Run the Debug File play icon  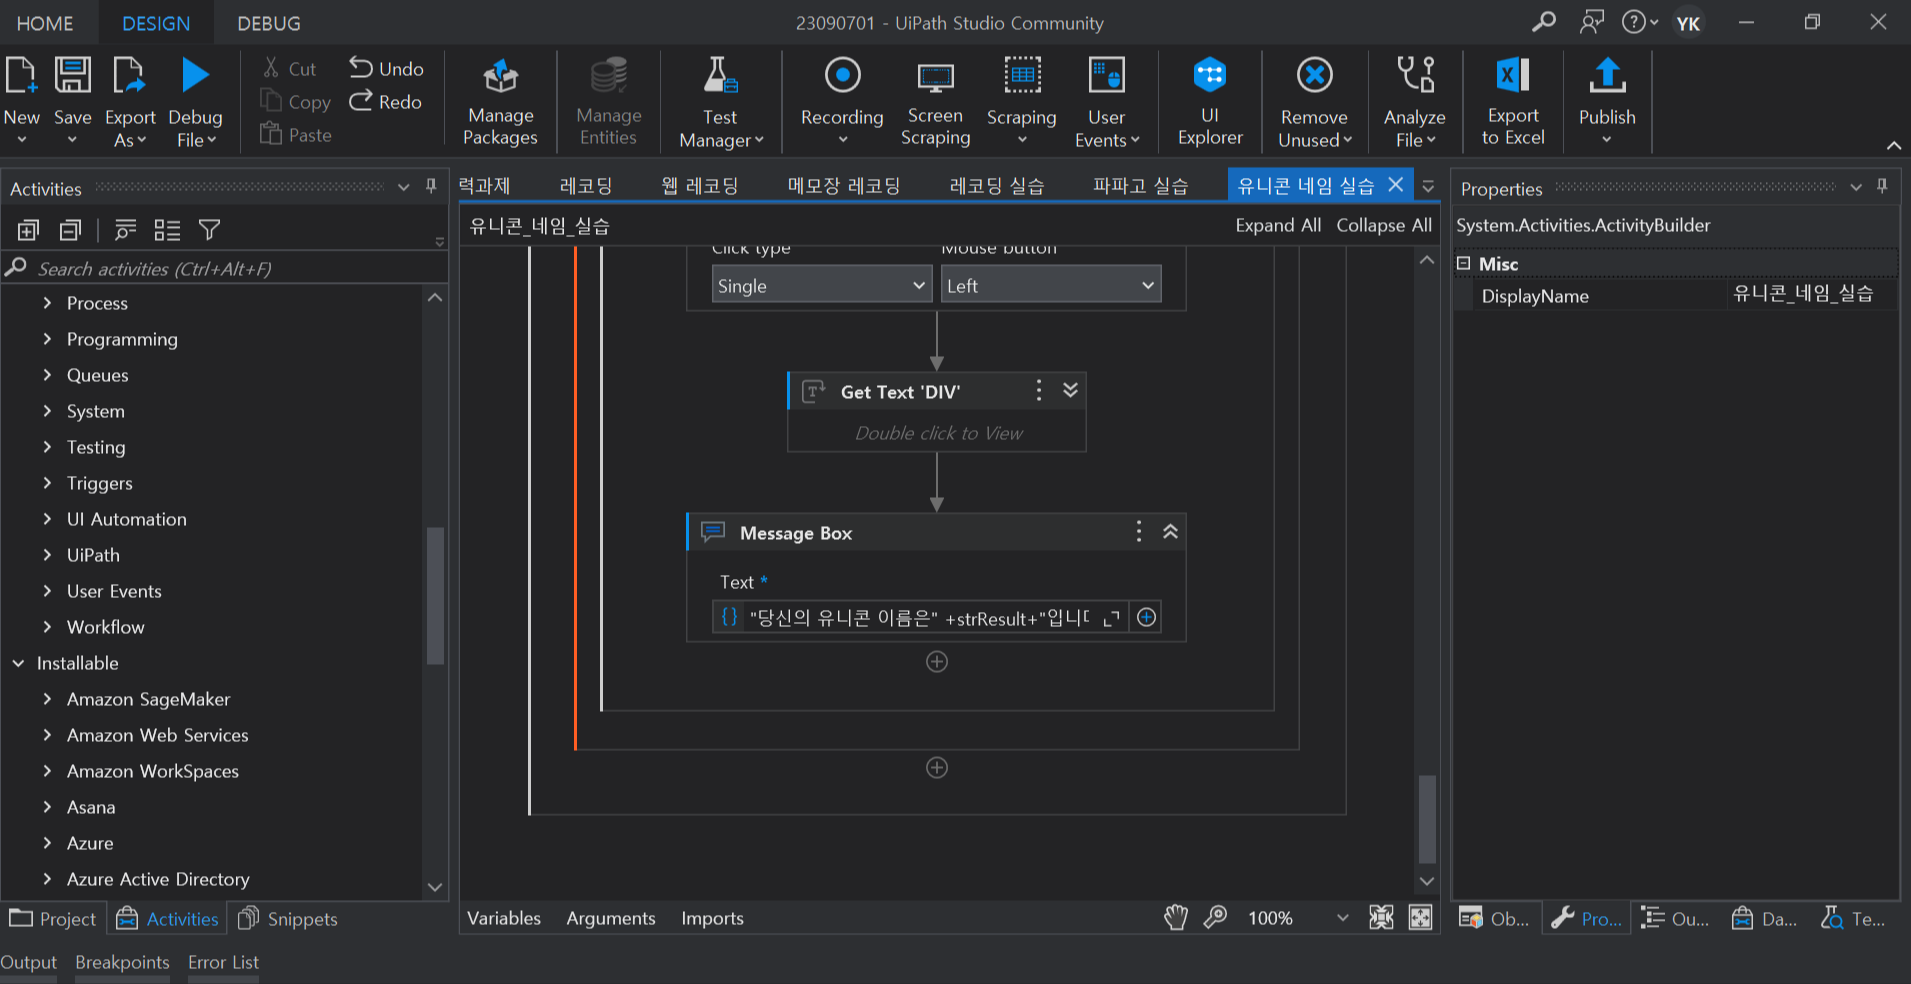195,76
